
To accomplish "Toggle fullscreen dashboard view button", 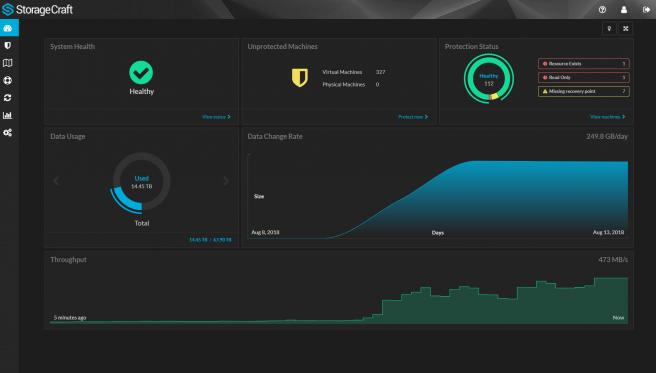I will click(x=625, y=28).
